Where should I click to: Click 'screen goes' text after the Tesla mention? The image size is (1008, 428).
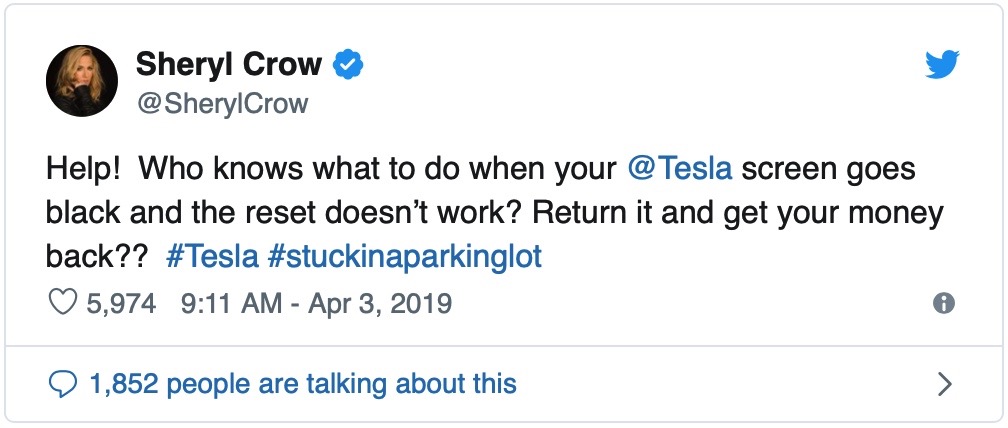pyautogui.click(x=828, y=170)
